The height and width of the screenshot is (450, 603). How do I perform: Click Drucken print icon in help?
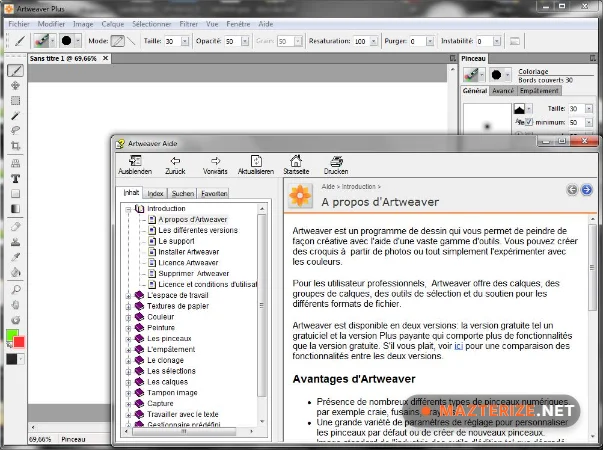pyautogui.click(x=336, y=165)
